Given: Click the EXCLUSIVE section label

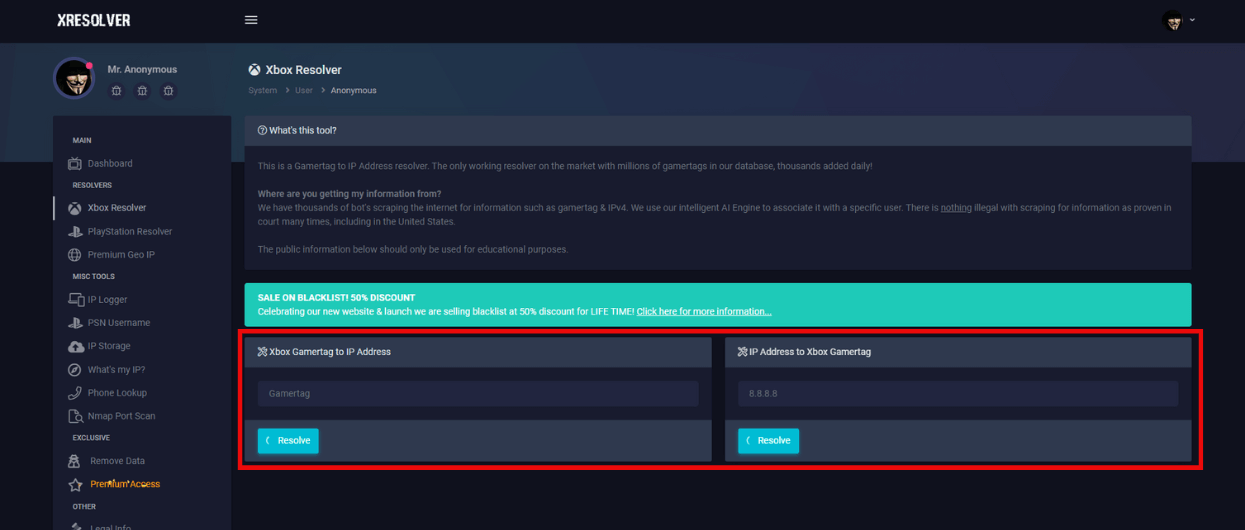Looking at the screenshot, I should coord(91,438).
